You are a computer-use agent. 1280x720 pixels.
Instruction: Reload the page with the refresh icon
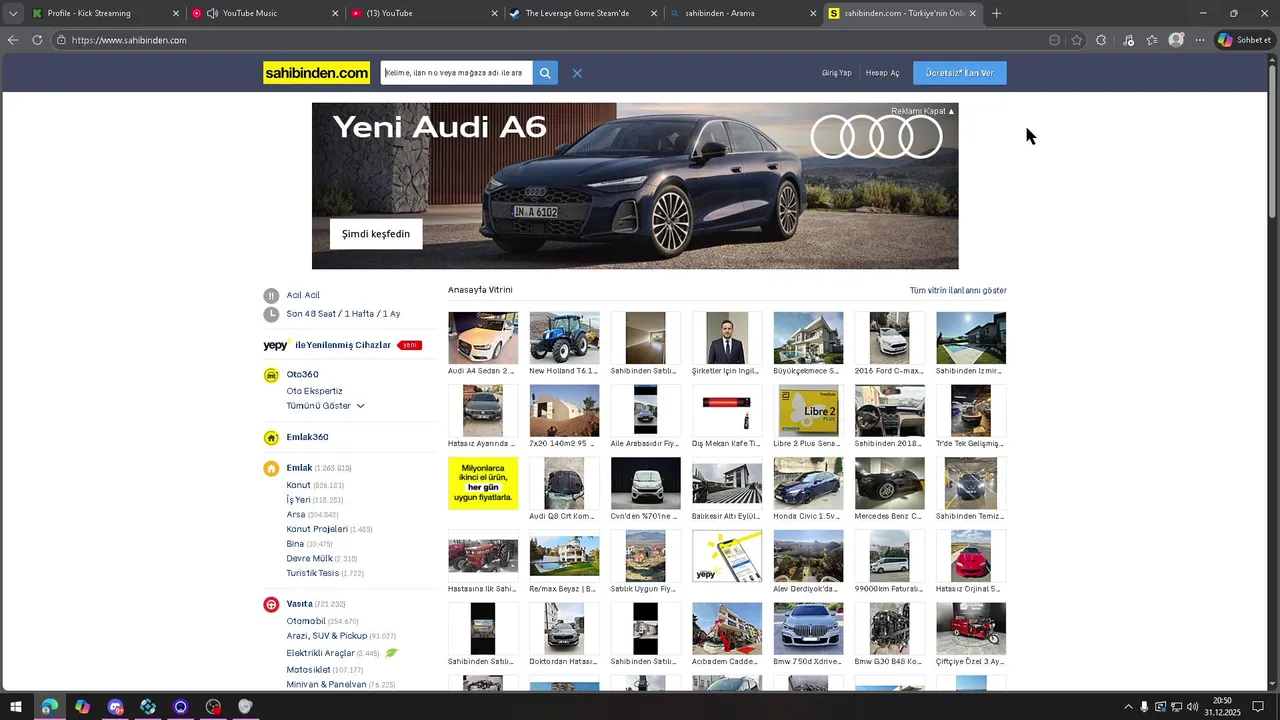[37, 40]
